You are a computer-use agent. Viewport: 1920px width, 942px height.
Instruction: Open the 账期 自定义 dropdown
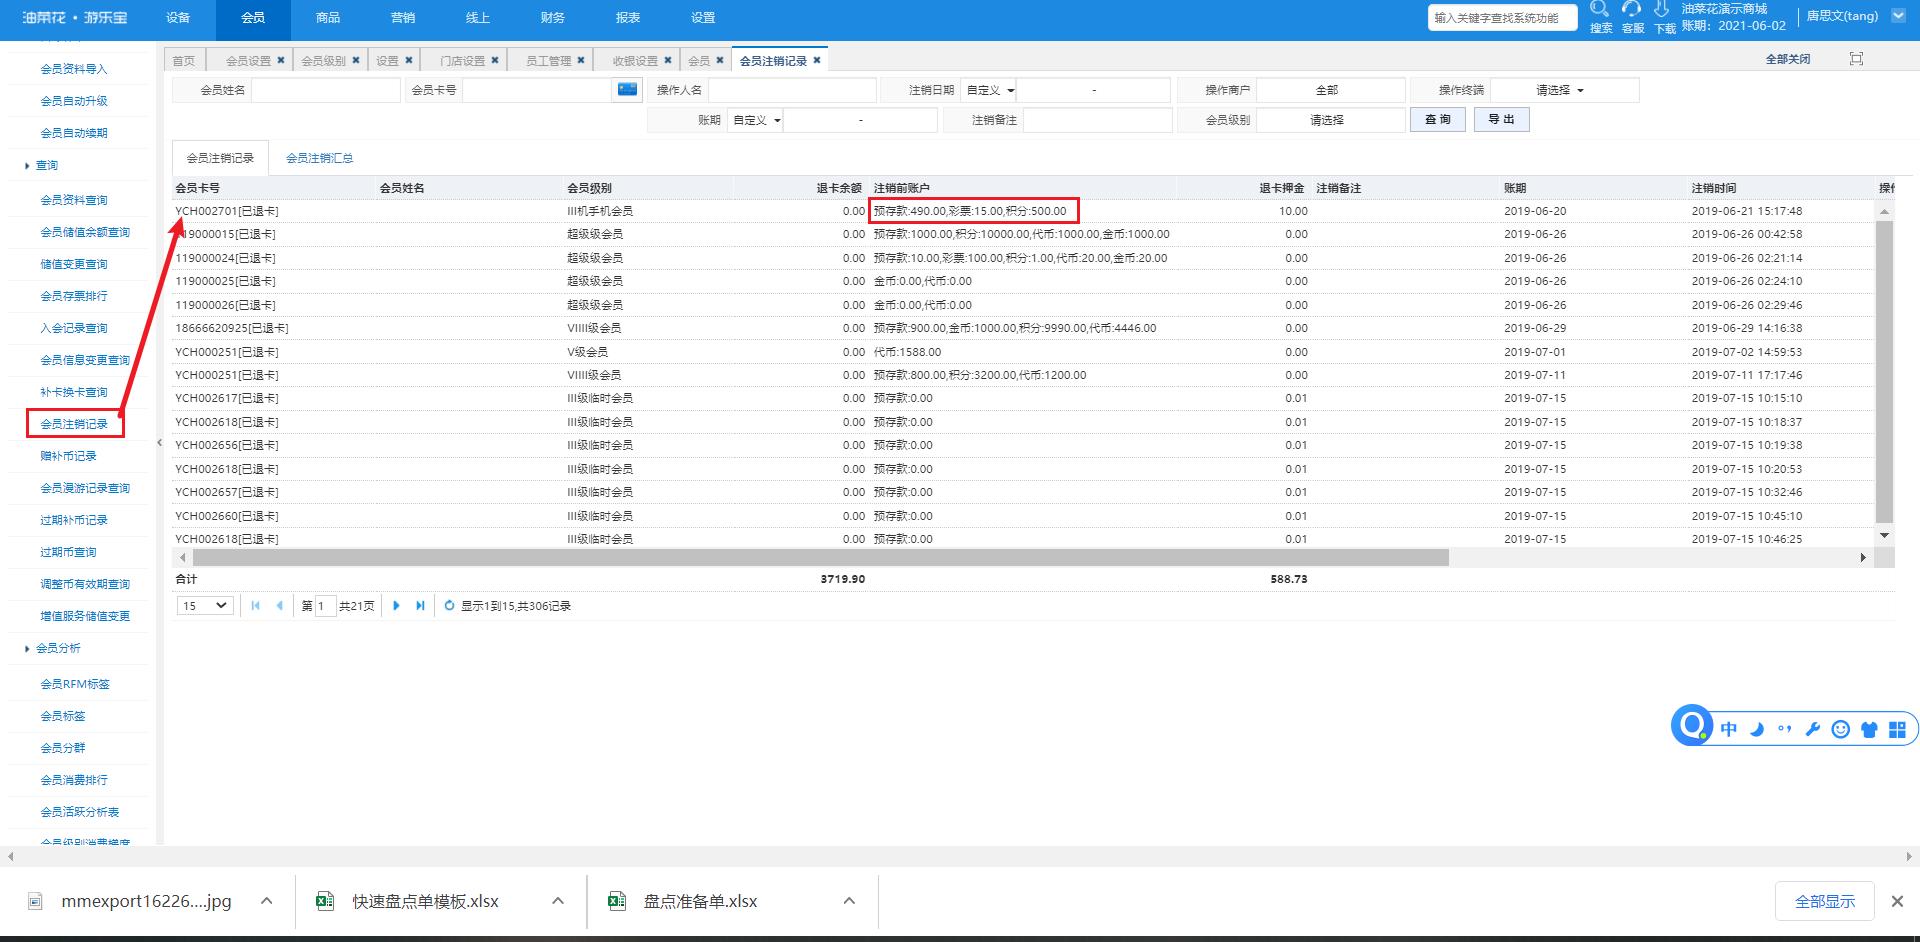[755, 120]
